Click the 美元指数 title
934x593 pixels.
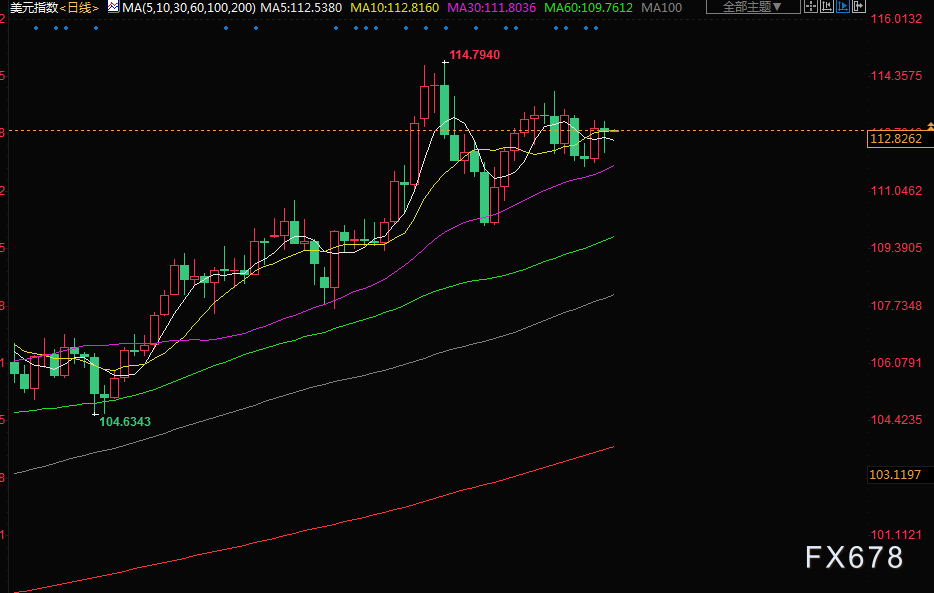[34, 8]
